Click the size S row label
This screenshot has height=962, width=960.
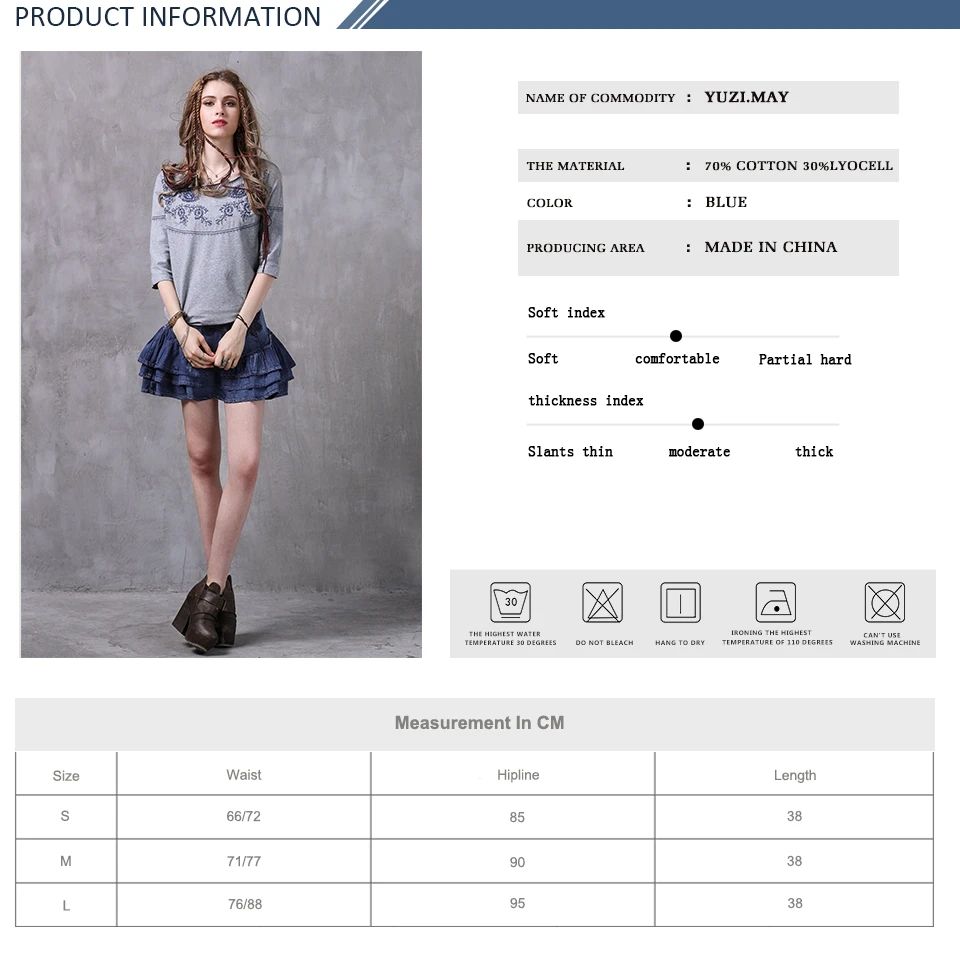click(x=65, y=816)
